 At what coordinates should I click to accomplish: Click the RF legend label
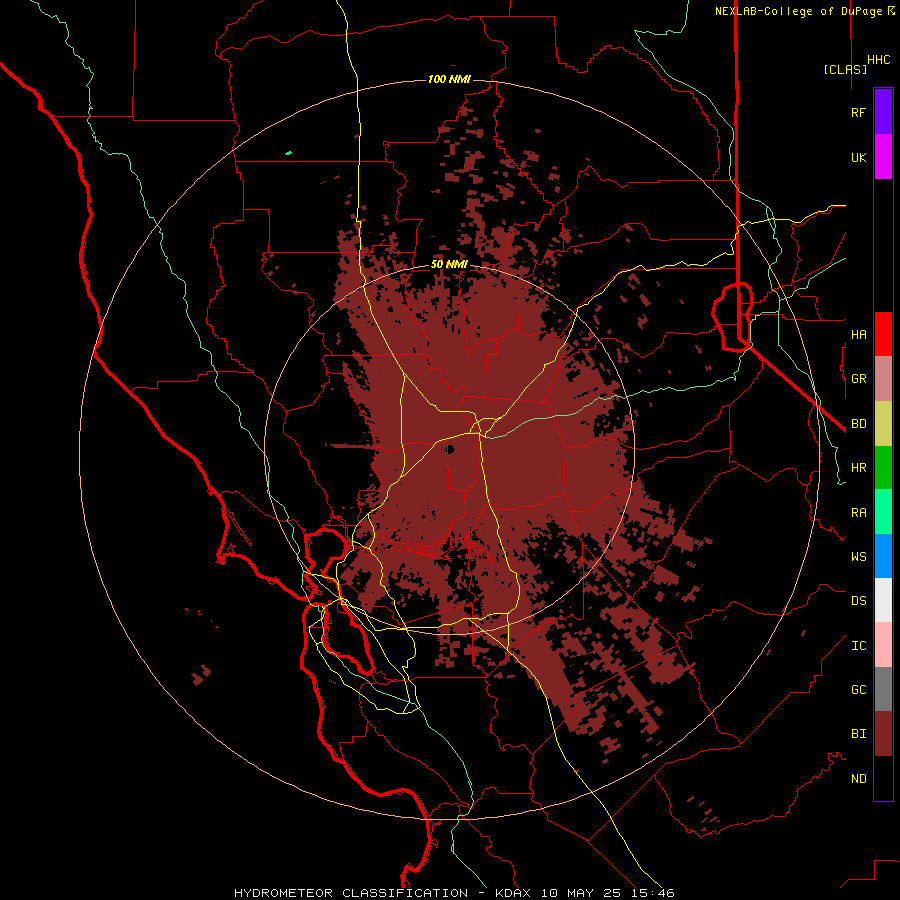[x=858, y=112]
